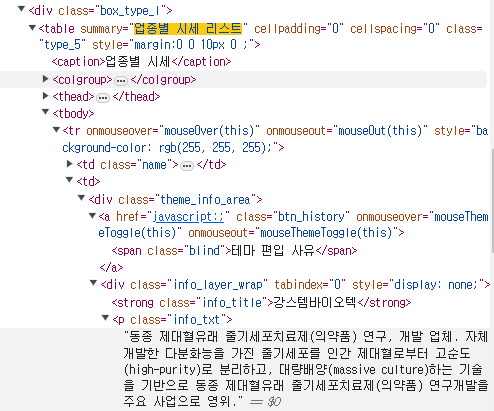494x411 pixels.
Task: Open the javascript:; href link
Action: point(188,217)
